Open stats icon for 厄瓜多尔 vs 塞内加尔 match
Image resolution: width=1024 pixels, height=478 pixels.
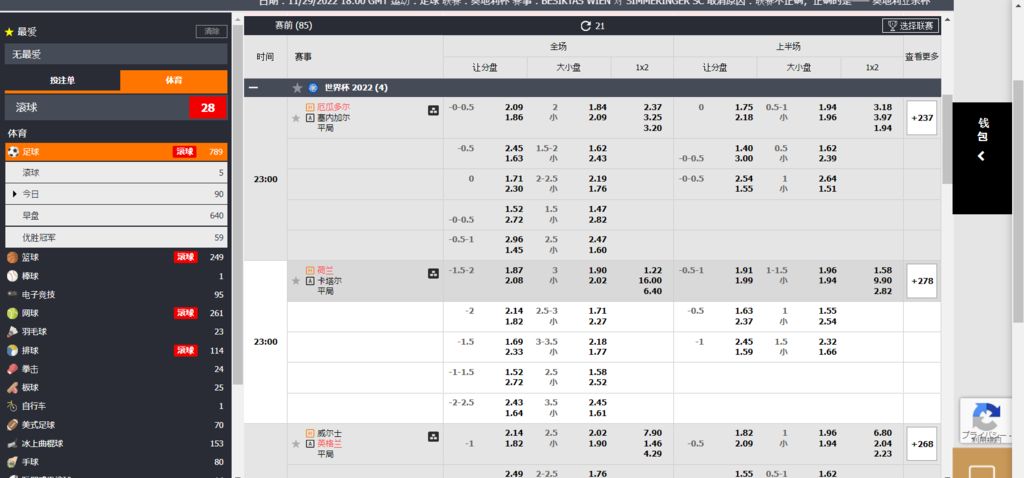[x=433, y=111]
